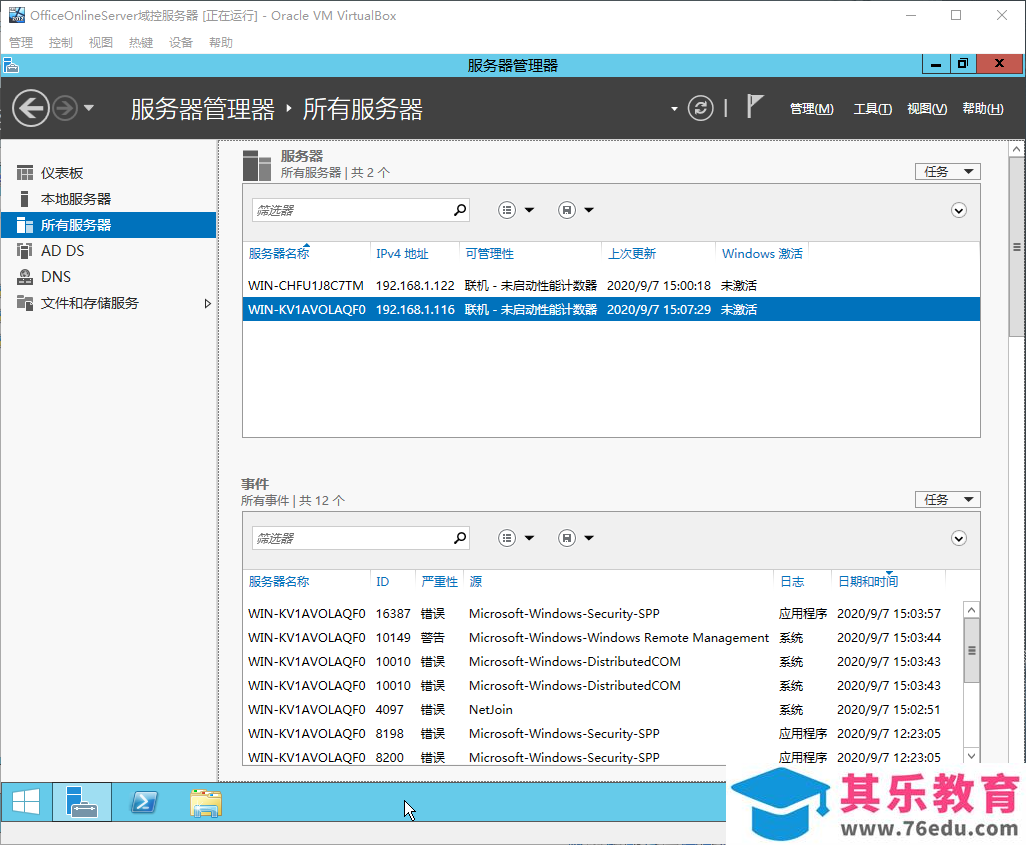Image resolution: width=1026 pixels, height=845 pixels.
Task: Open VirtualBox 管理 menu
Action: (21, 43)
